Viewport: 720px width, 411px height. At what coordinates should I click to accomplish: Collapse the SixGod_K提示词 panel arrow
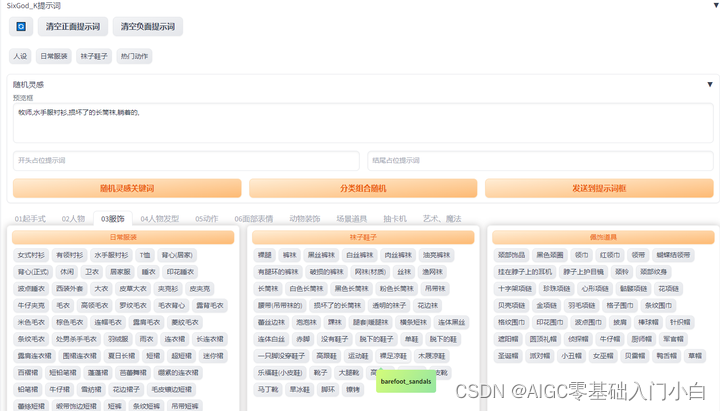[715, 6]
